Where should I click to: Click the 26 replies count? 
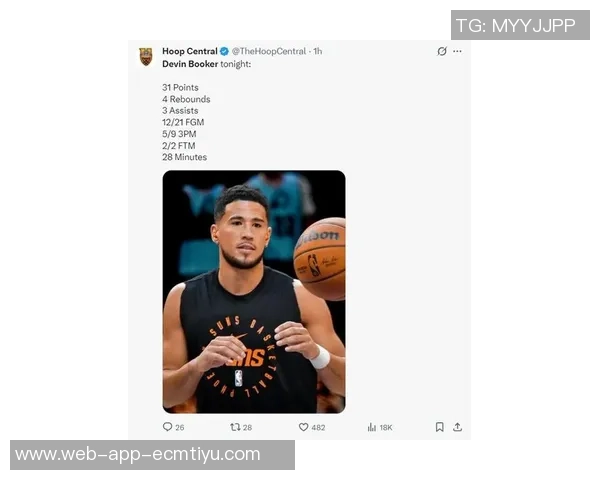tap(180, 428)
